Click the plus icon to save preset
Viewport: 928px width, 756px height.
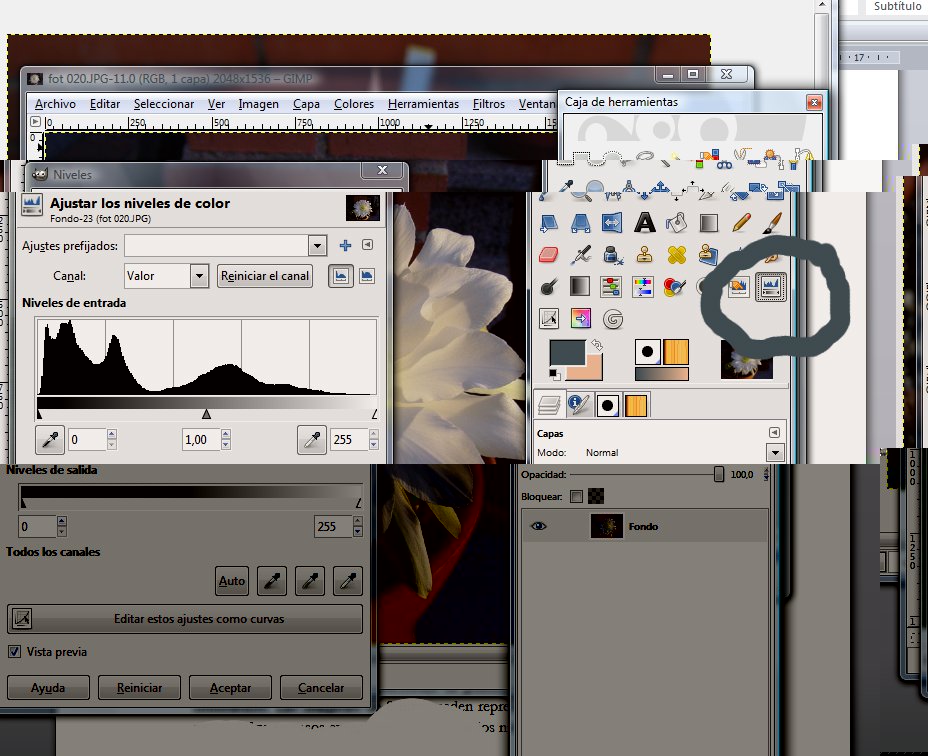click(345, 245)
